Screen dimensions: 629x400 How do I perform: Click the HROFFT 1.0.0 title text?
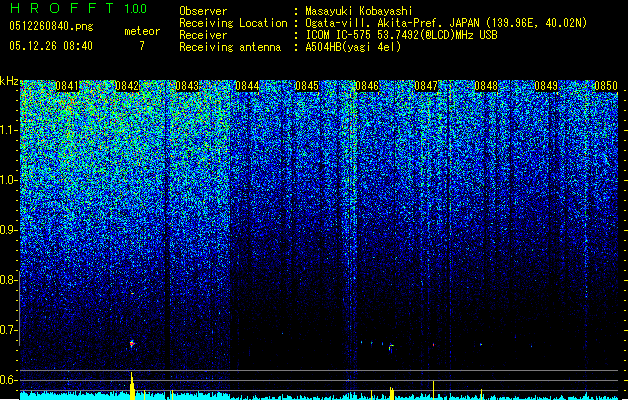pyautogui.click(x=78, y=8)
